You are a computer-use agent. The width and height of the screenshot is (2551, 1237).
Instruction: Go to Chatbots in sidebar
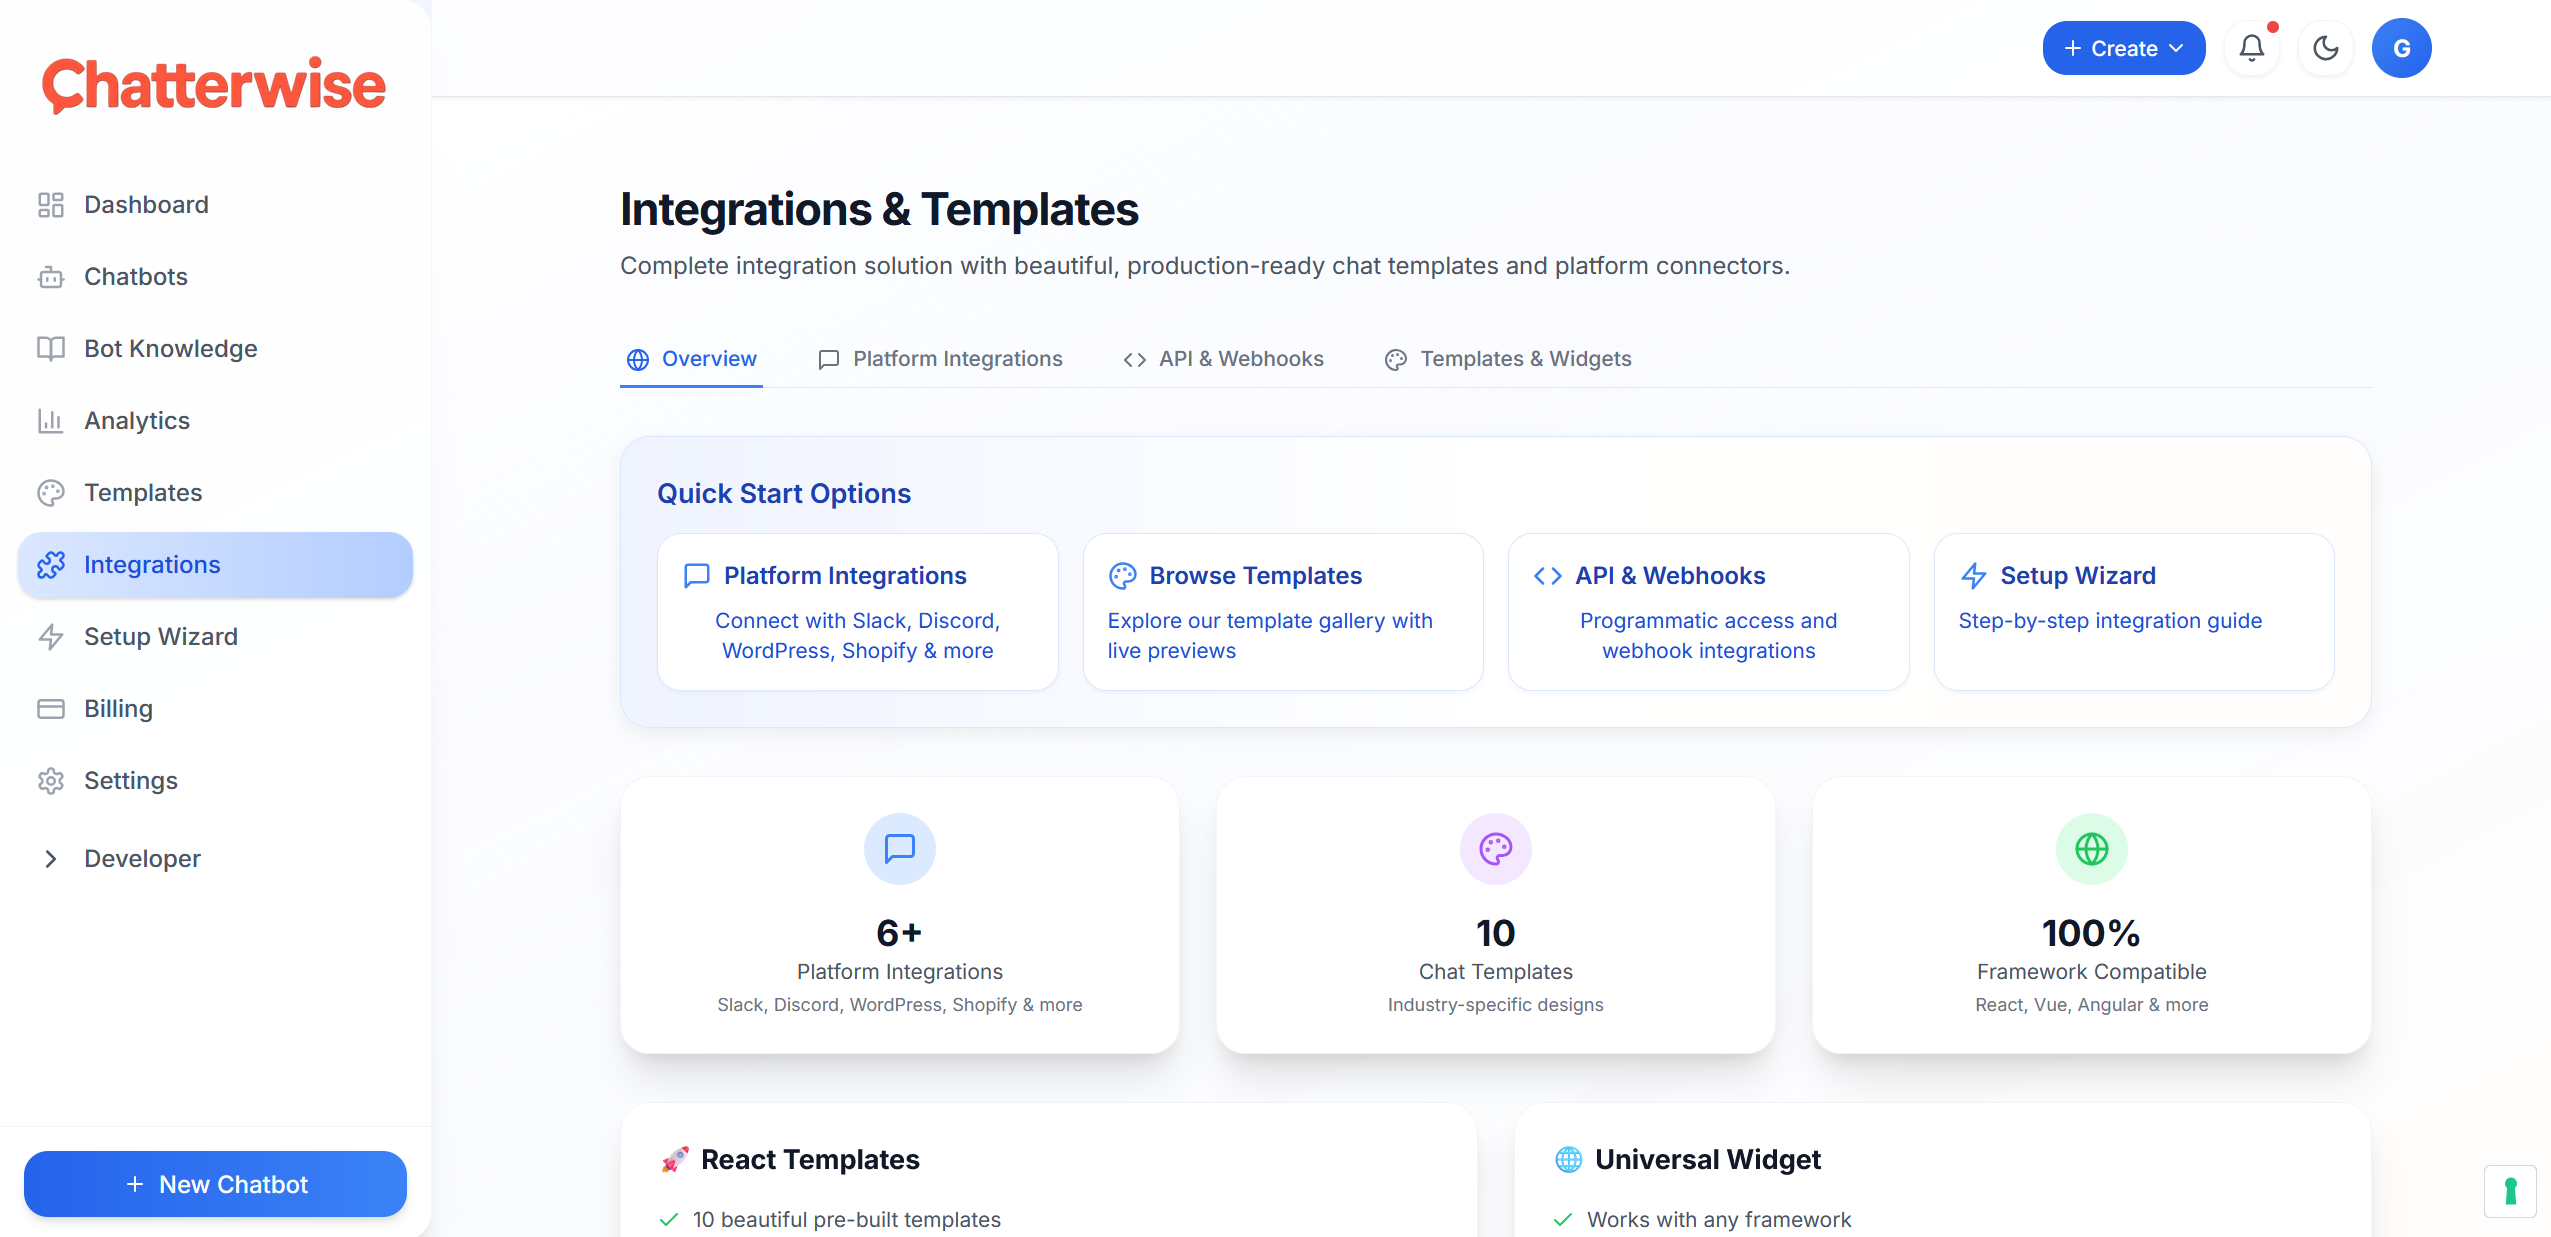[x=136, y=277]
